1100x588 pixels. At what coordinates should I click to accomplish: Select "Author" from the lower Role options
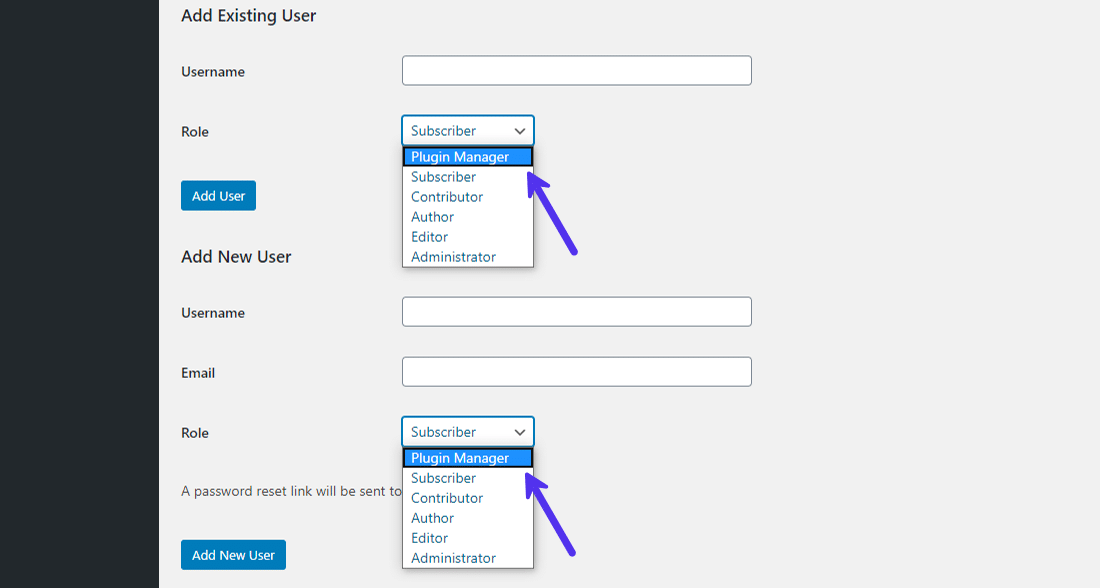(431, 518)
